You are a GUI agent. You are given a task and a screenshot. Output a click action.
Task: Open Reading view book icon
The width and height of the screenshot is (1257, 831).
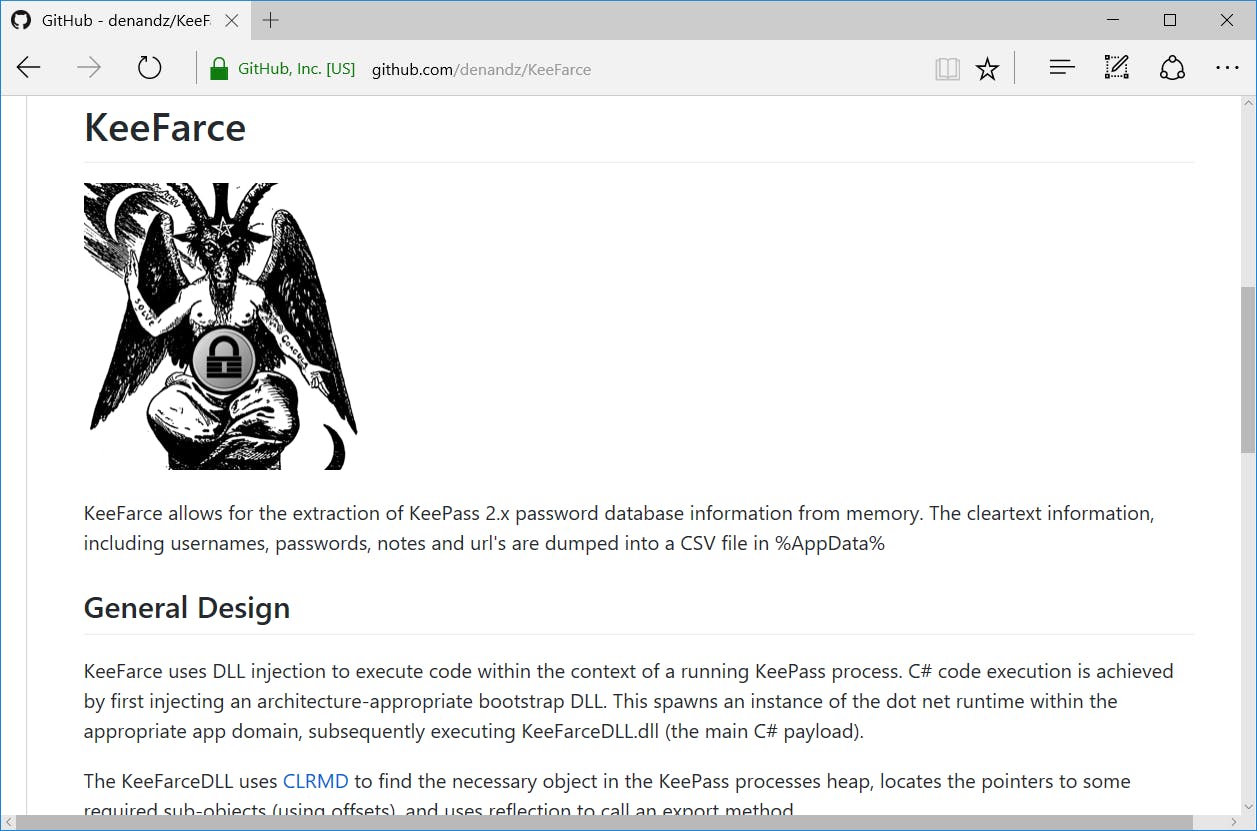(x=947, y=69)
